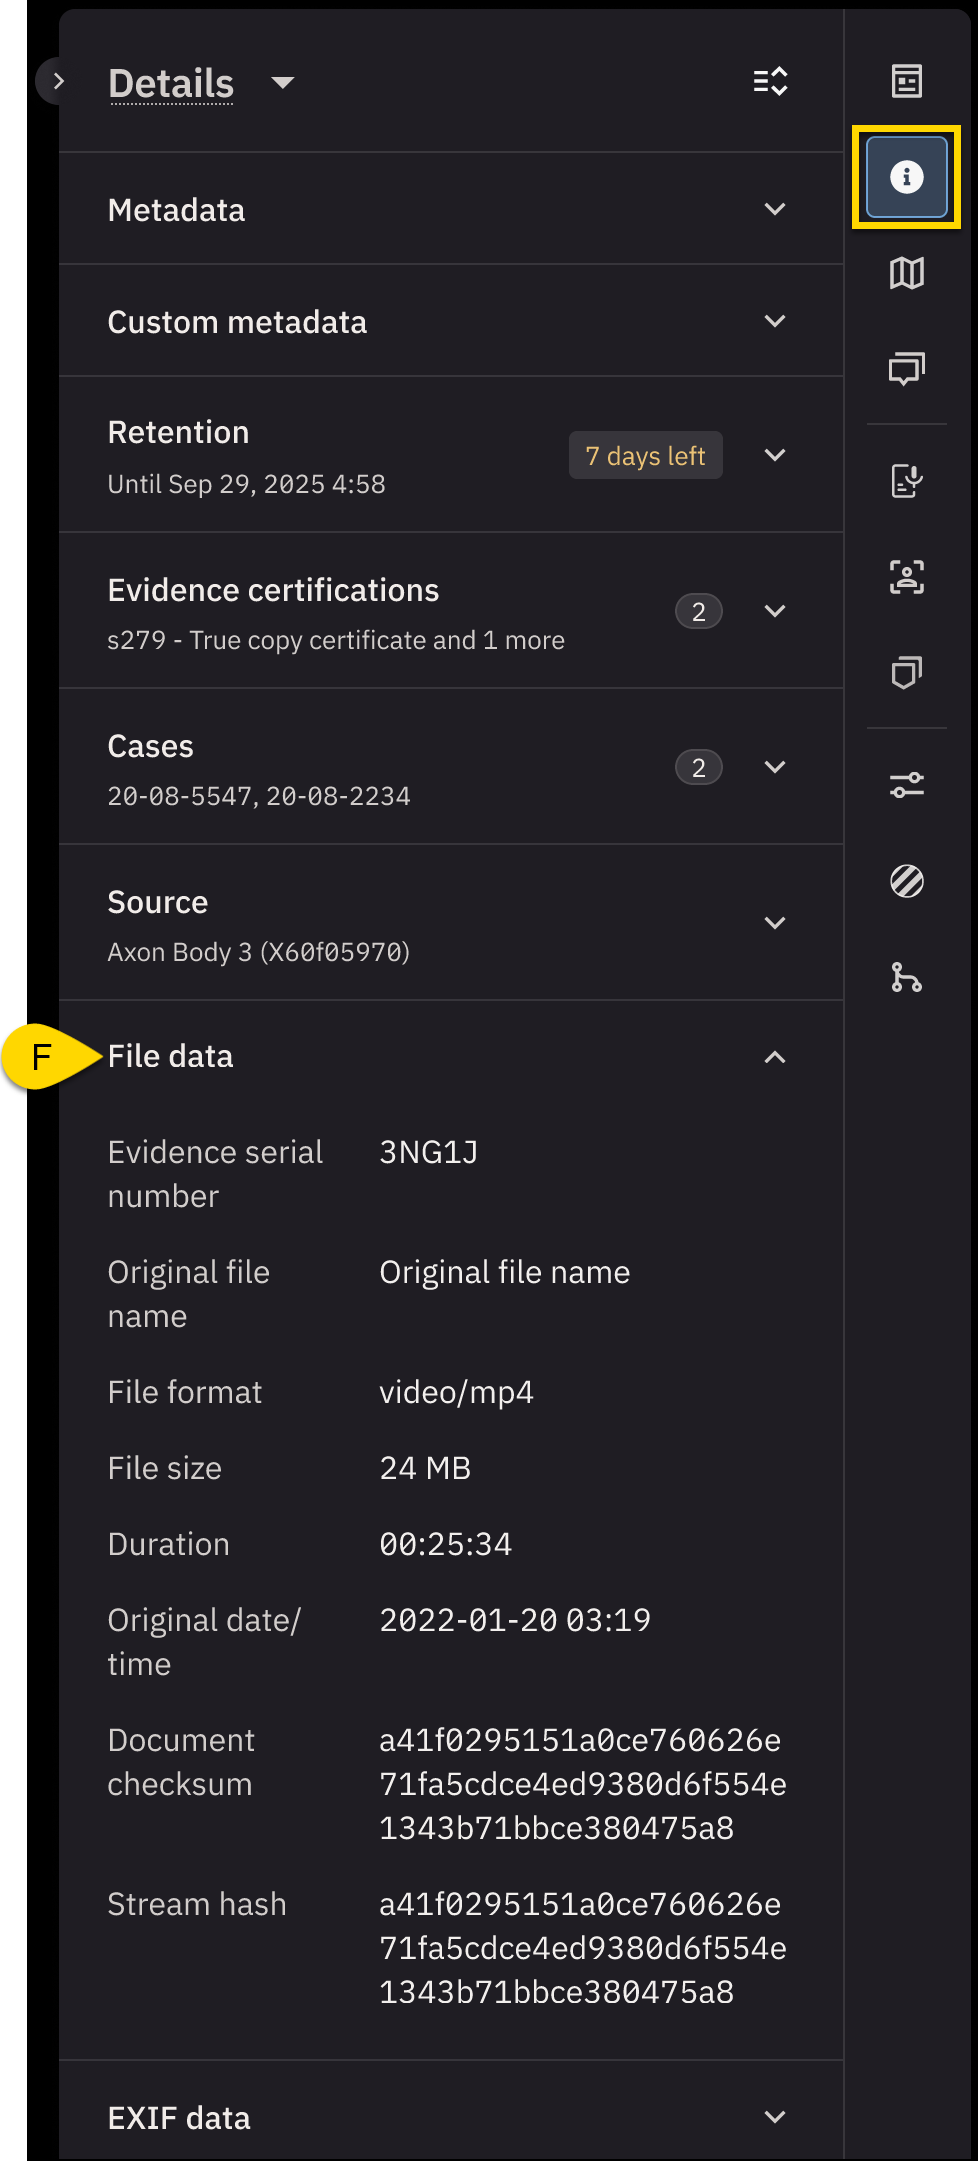The width and height of the screenshot is (978, 2161).
Task: Expand the Retention section chevron
Action: pos(774,455)
